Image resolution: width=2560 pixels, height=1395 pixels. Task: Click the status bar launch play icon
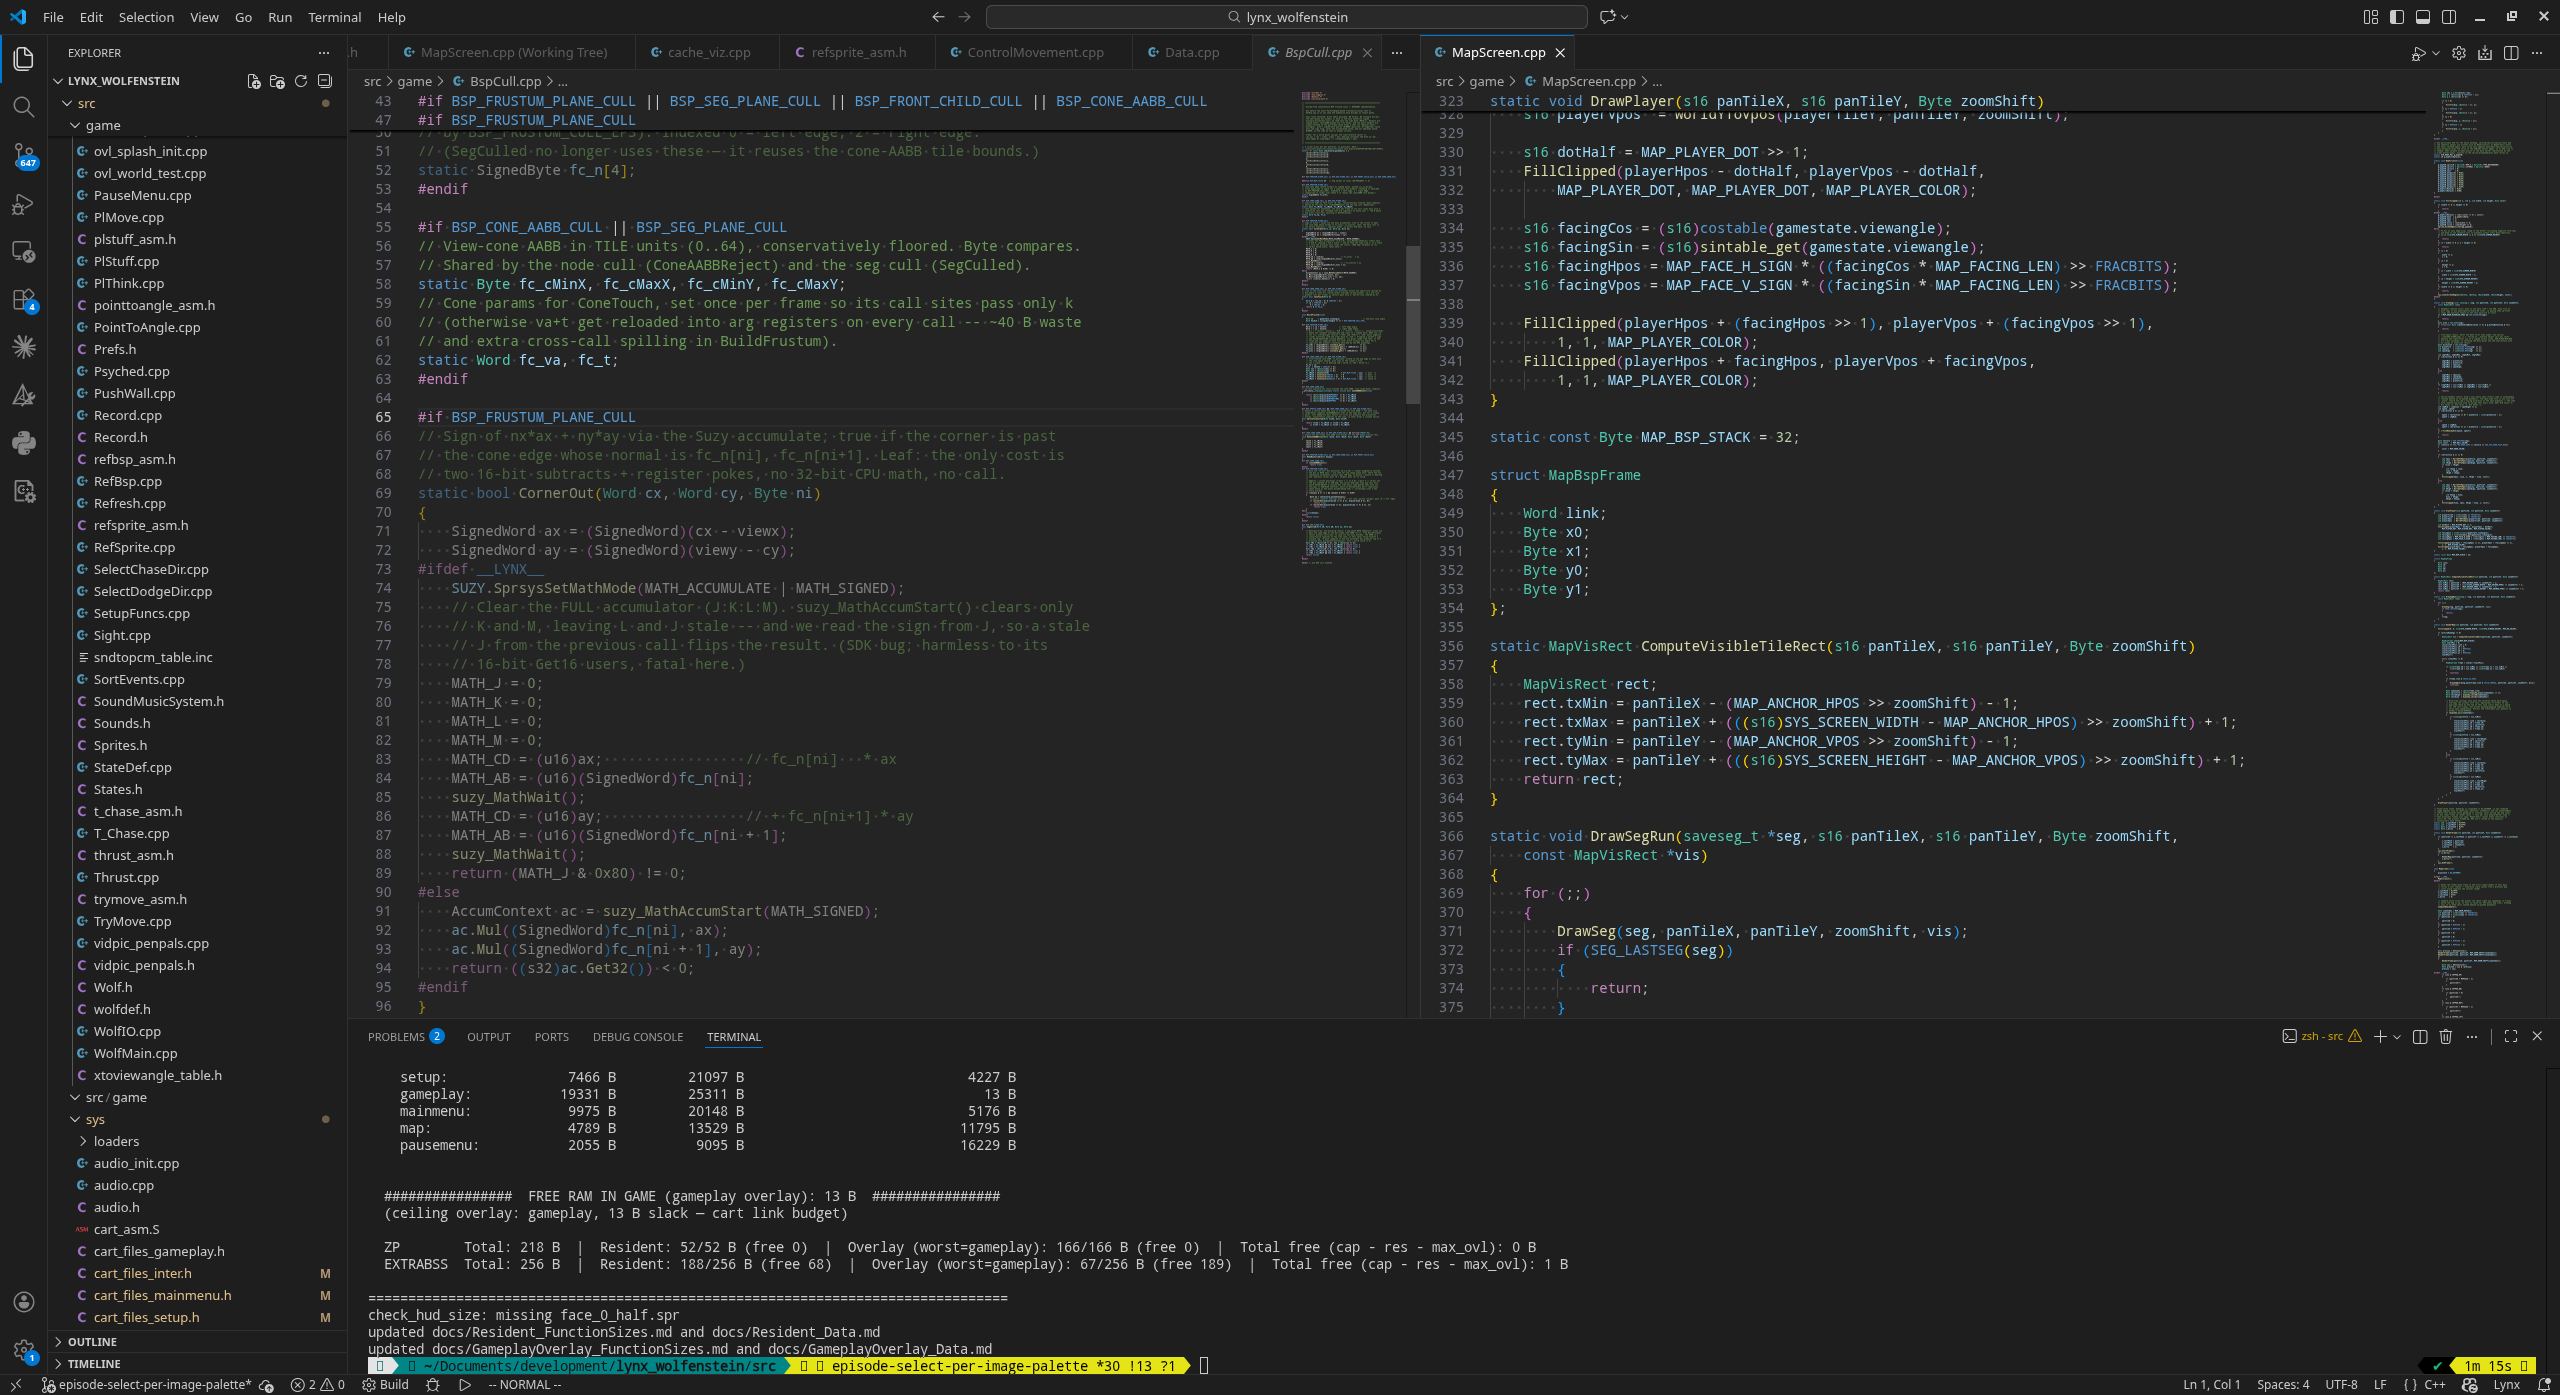[x=465, y=1385]
